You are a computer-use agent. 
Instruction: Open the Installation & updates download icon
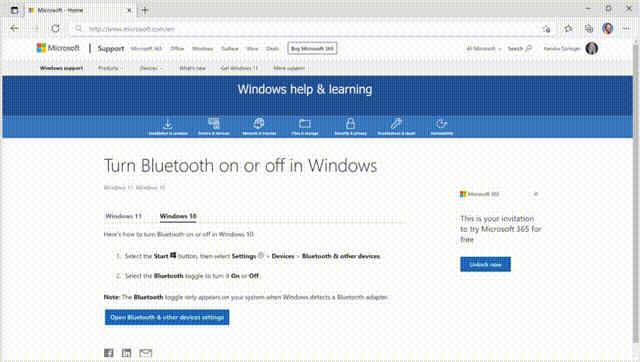tap(168, 123)
